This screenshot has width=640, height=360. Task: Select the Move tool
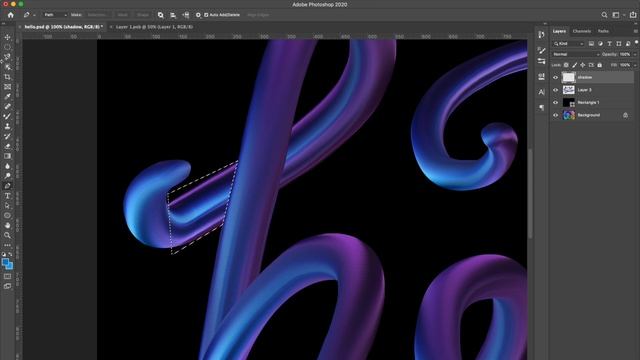pyautogui.click(x=7, y=37)
